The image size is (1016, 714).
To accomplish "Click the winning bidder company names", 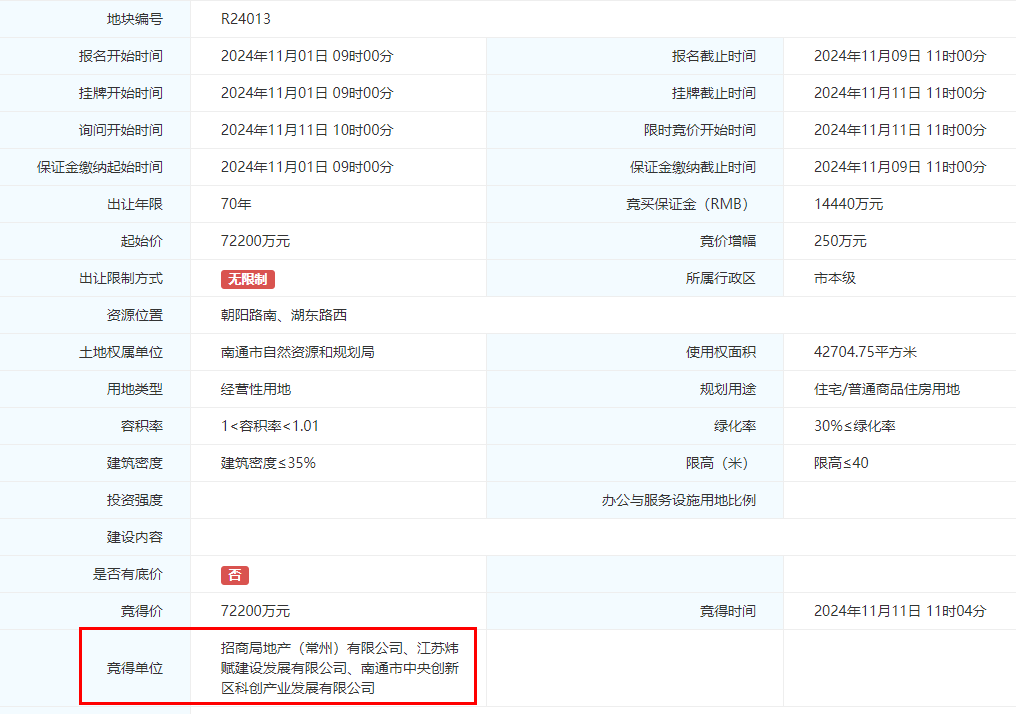I will pyautogui.click(x=340, y=668).
